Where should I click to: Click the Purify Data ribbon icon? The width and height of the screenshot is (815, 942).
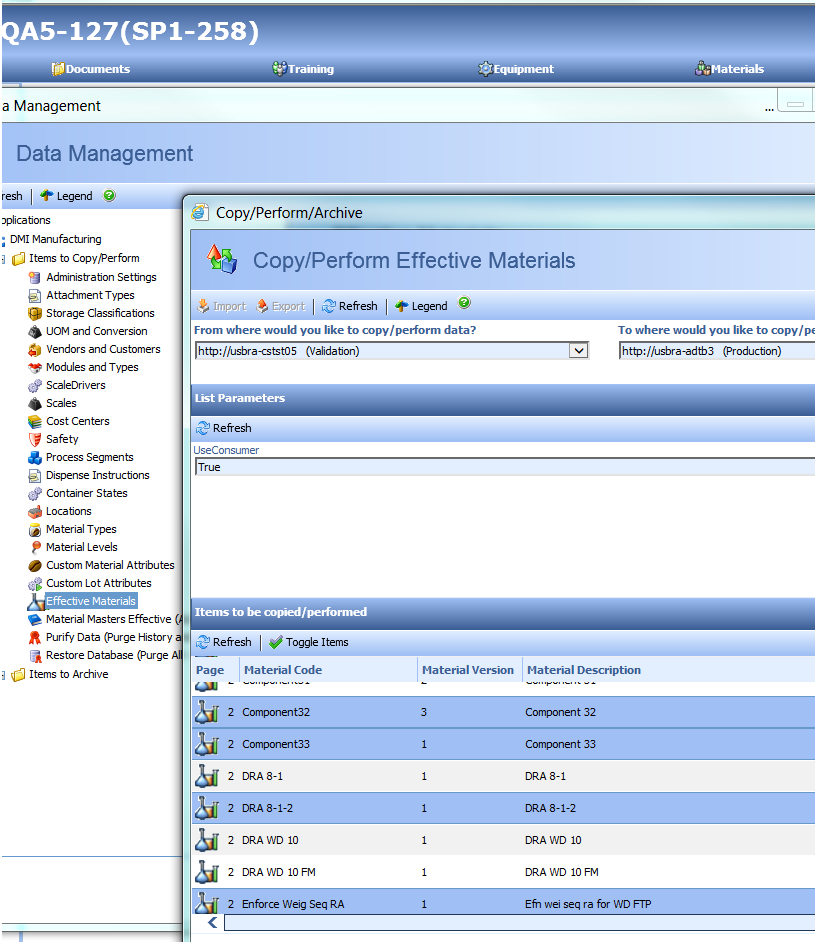35,637
